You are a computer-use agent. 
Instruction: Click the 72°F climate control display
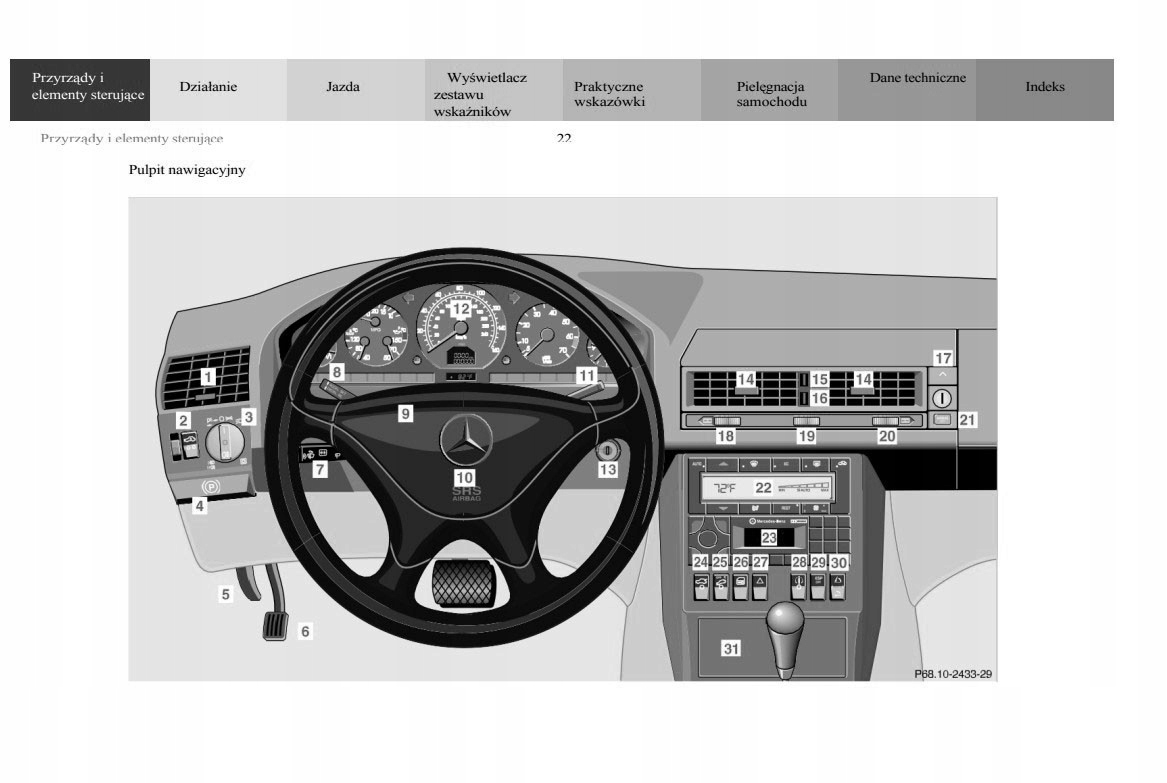767,488
